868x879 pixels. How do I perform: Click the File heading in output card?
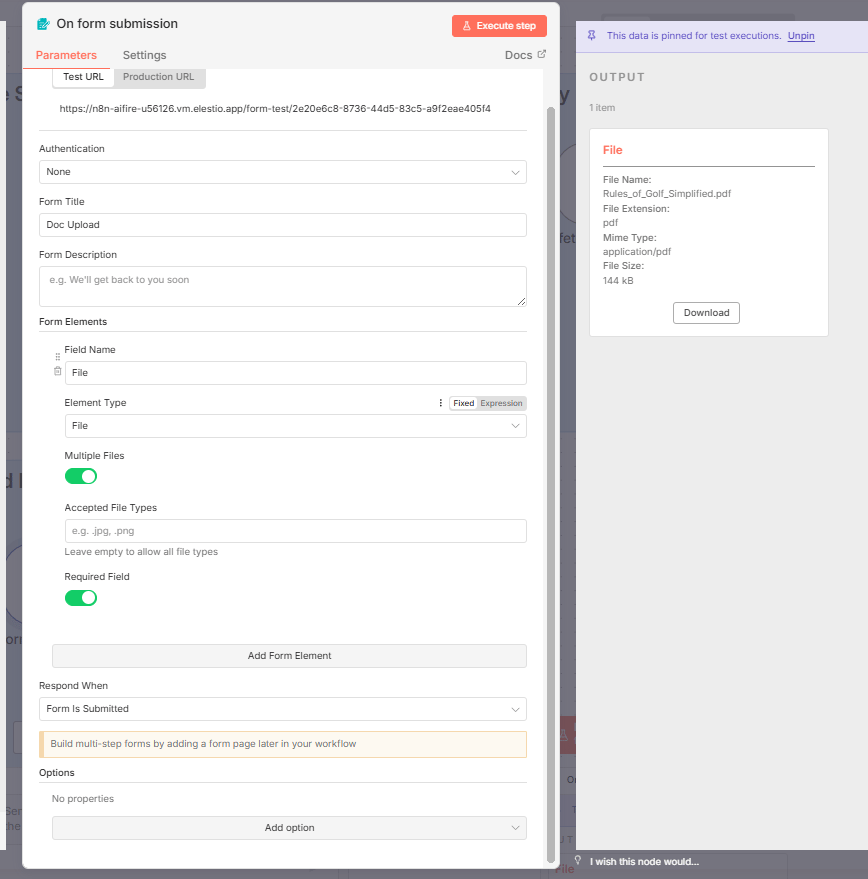[x=612, y=150]
